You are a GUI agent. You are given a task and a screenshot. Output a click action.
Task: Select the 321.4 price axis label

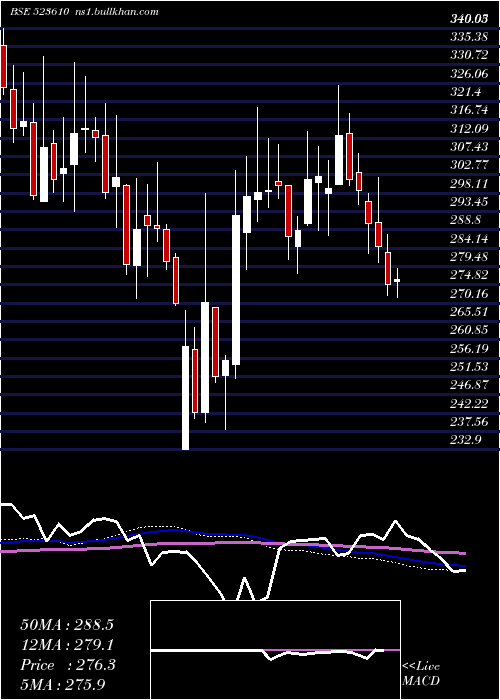[x=464, y=92]
